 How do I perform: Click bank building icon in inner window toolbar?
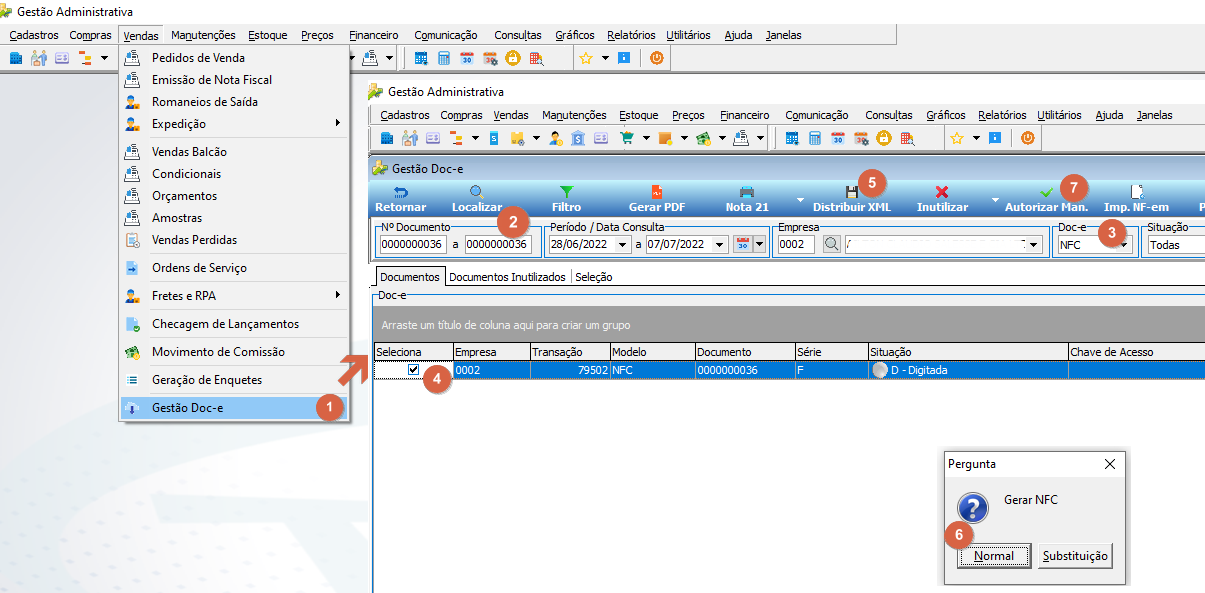578,138
